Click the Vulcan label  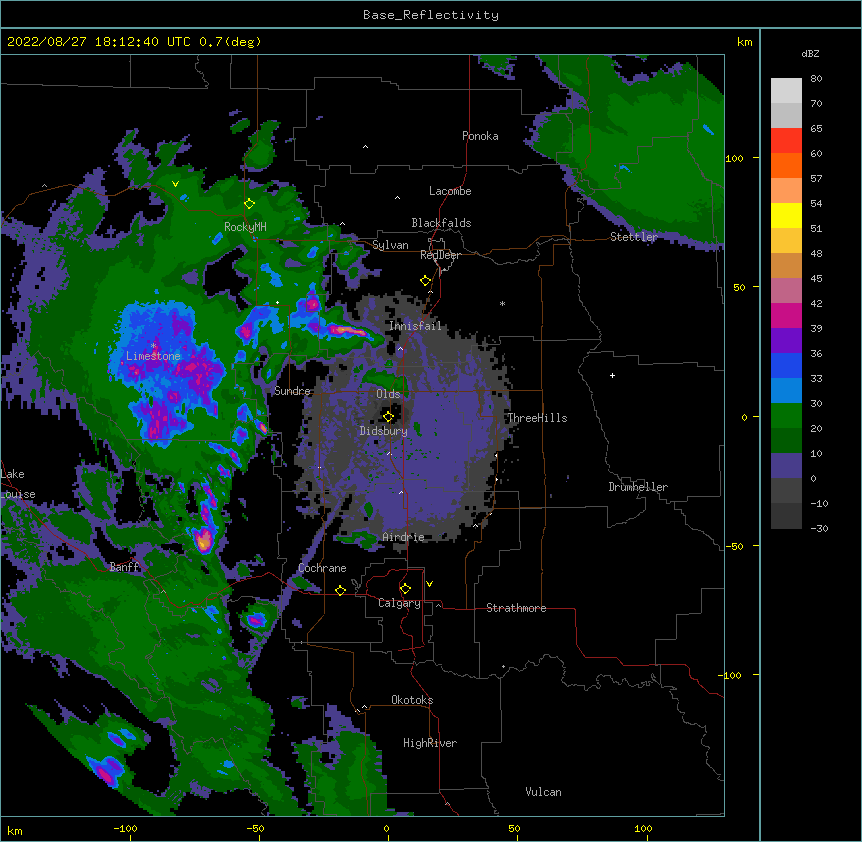(543, 792)
